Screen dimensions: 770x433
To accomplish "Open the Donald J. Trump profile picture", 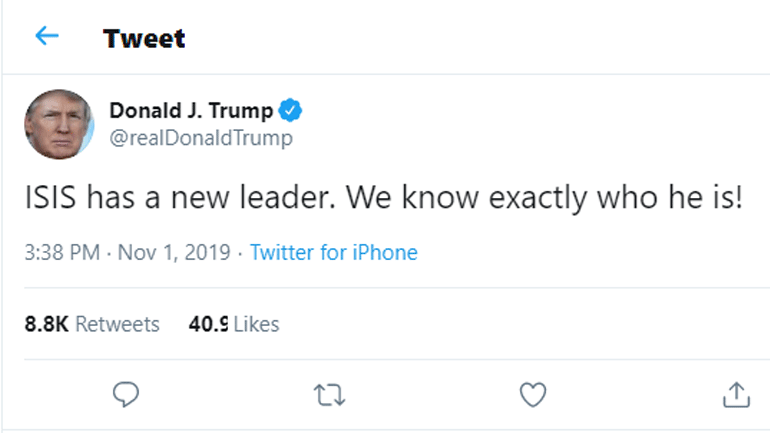I will tap(59, 124).
